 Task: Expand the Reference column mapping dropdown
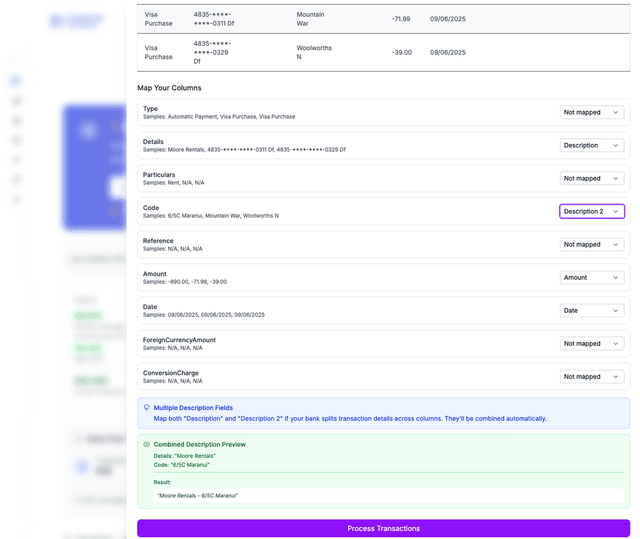pyautogui.click(x=591, y=244)
